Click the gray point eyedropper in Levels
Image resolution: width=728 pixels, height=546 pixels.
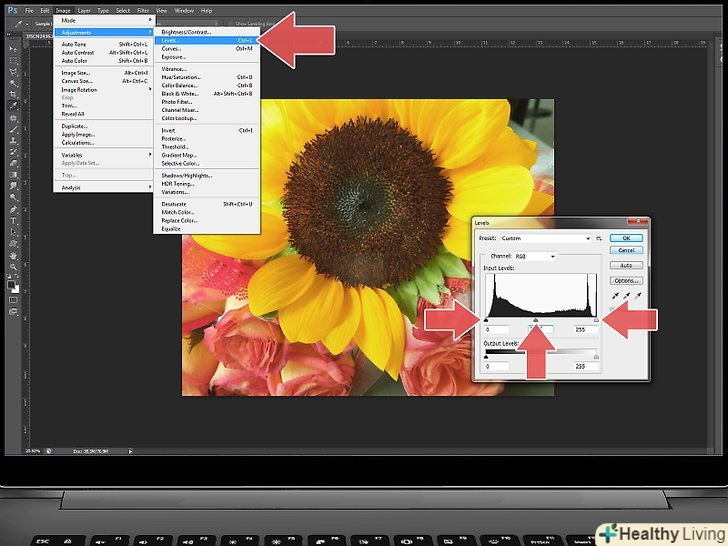click(x=627, y=297)
